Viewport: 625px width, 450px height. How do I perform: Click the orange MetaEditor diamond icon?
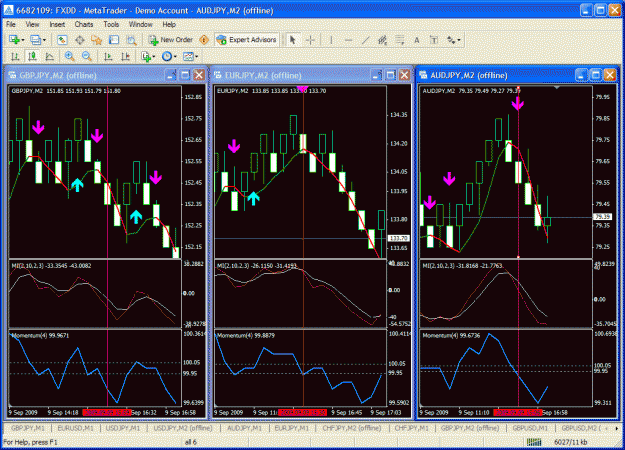click(x=204, y=40)
